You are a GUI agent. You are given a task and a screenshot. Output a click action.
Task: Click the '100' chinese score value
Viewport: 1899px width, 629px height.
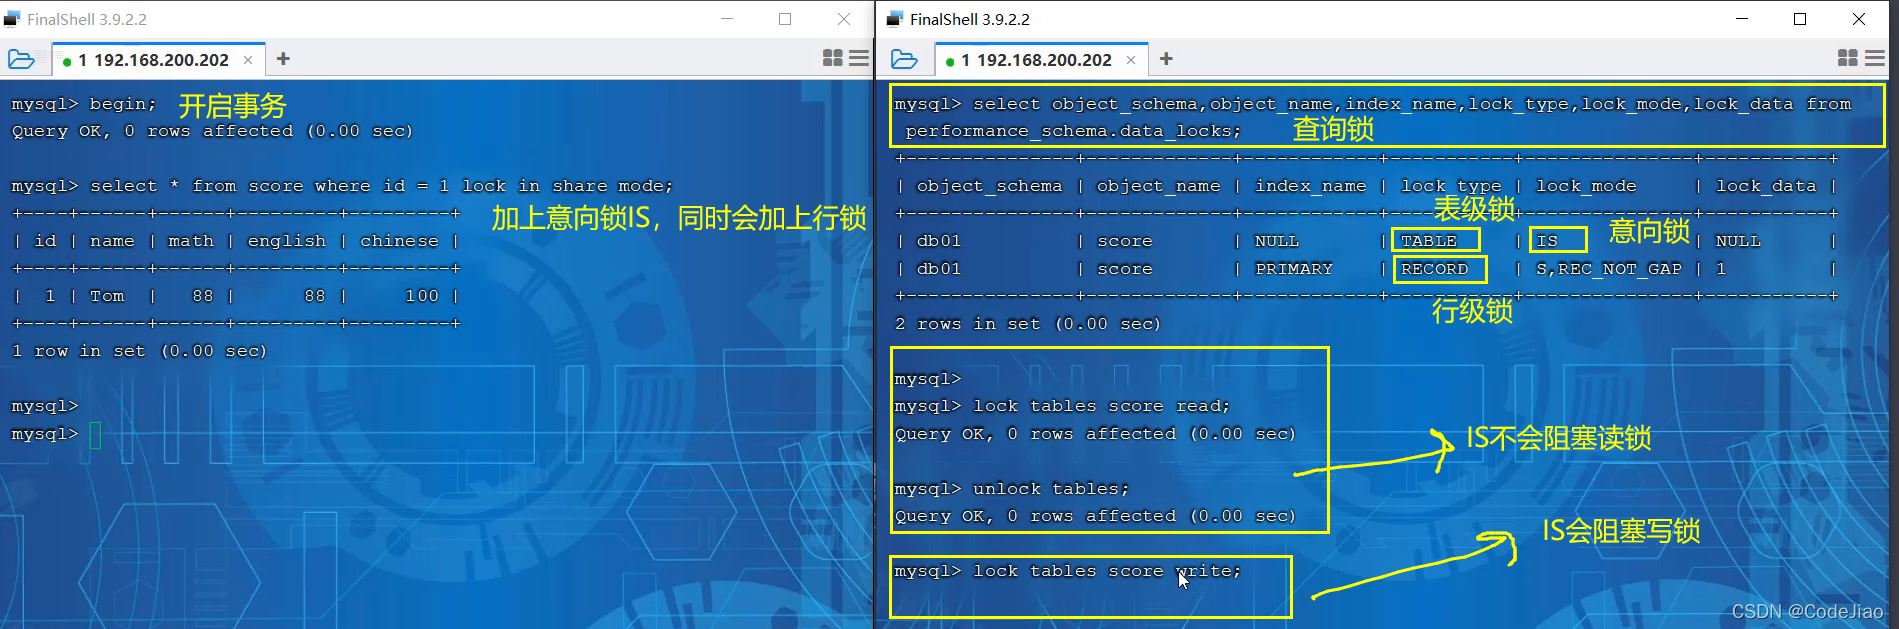pyautogui.click(x=422, y=296)
